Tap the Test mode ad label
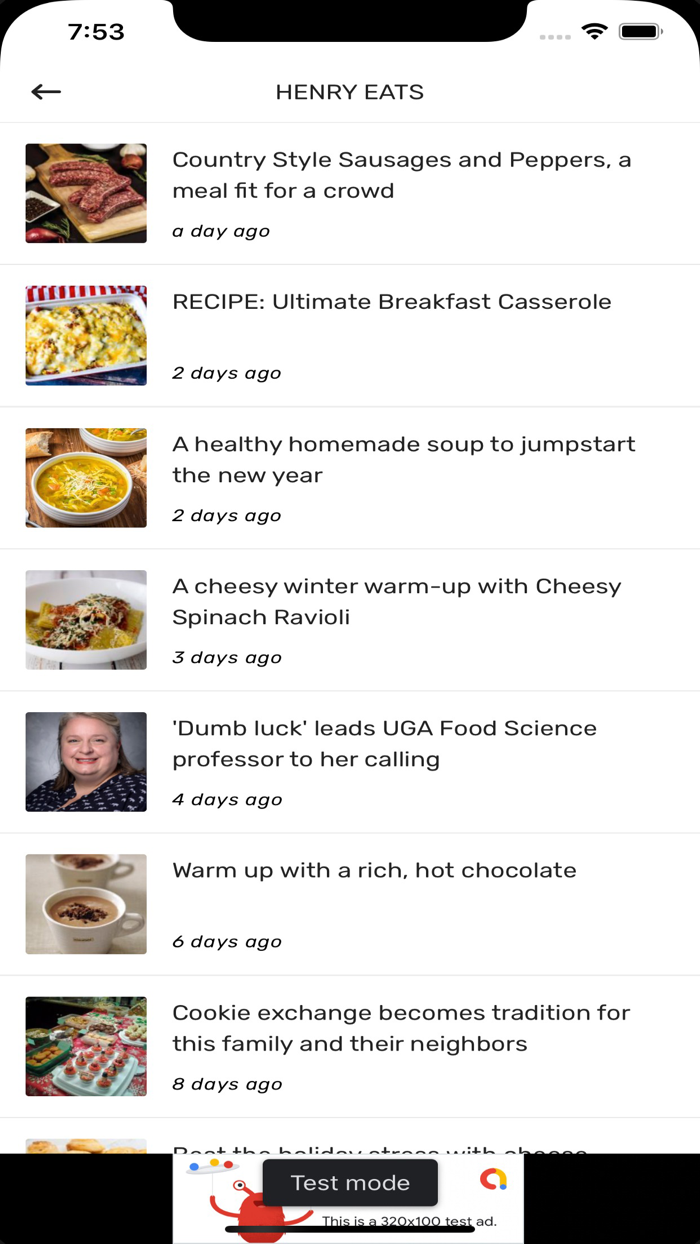Image resolution: width=700 pixels, height=1244 pixels. coord(350,1183)
